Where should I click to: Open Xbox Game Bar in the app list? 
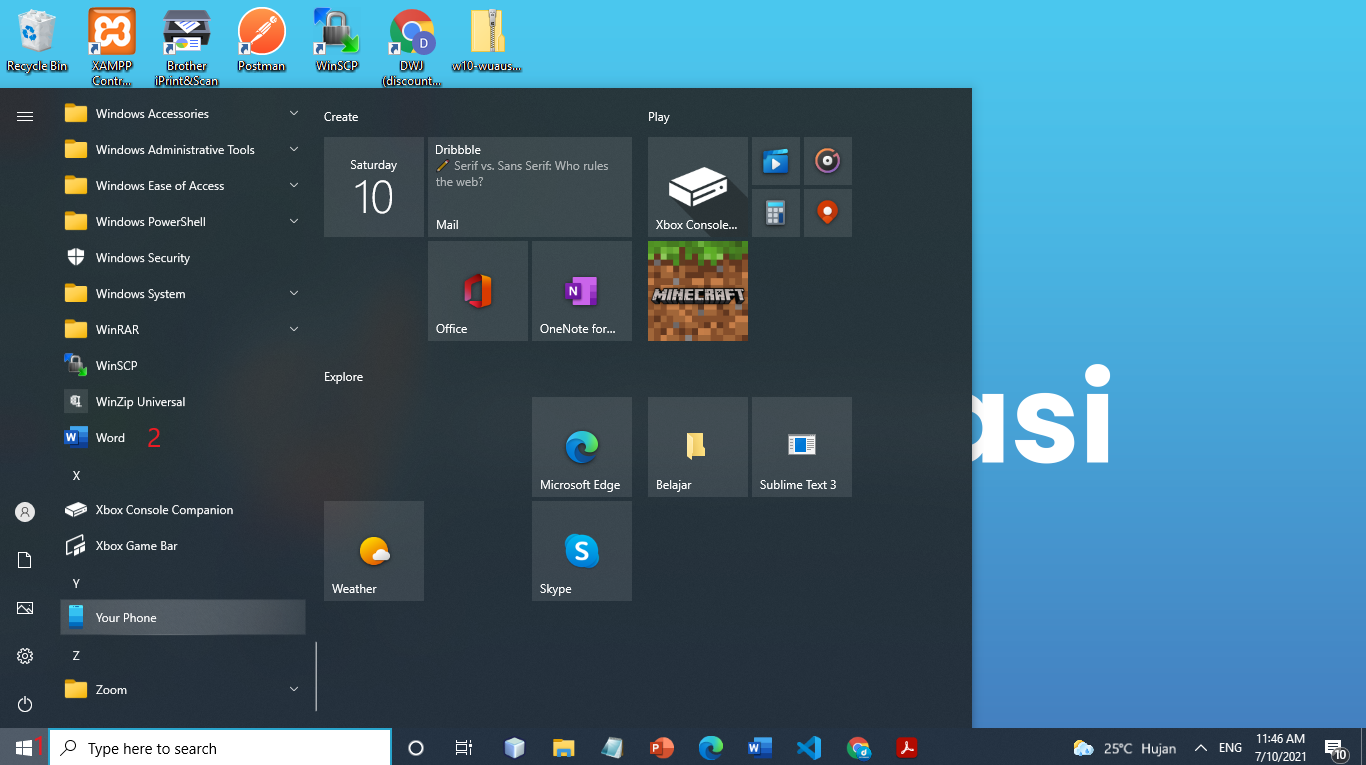pos(183,546)
